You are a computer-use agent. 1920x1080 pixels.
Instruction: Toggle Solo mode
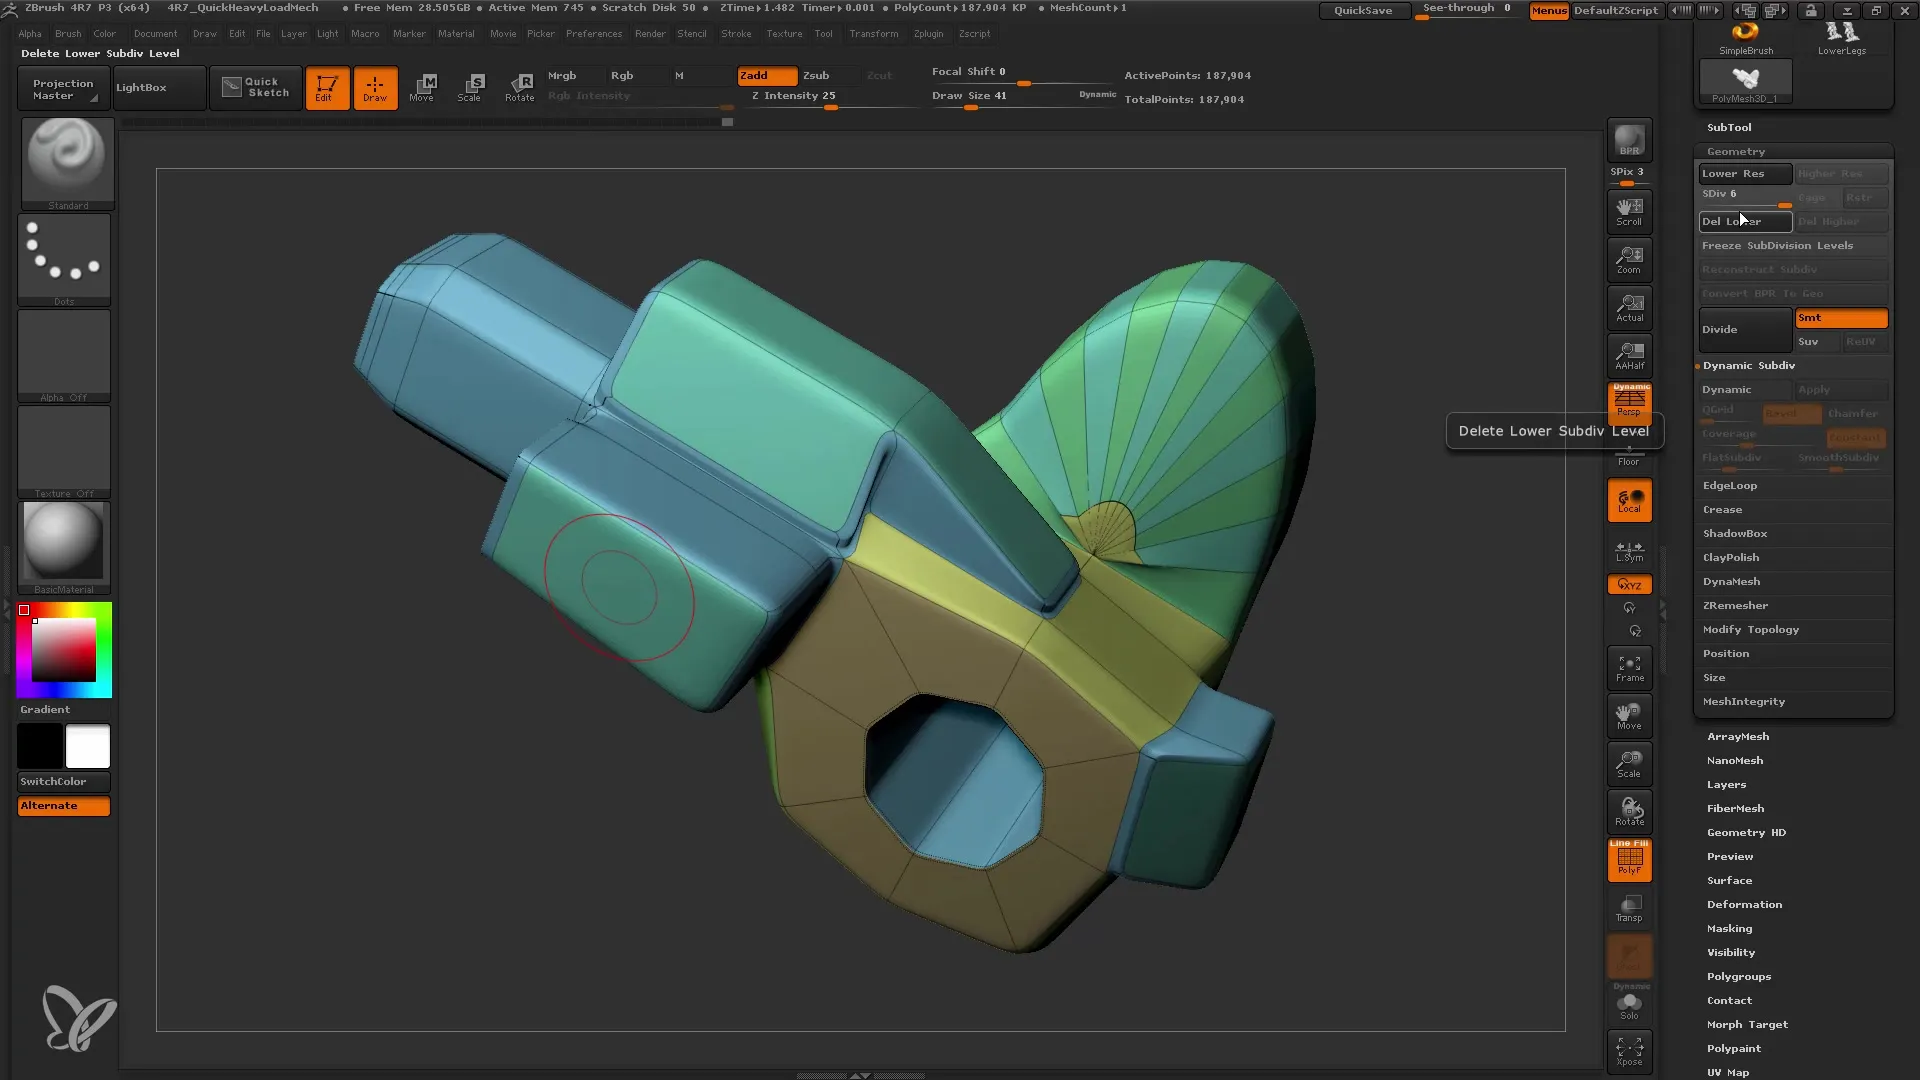(1629, 1004)
